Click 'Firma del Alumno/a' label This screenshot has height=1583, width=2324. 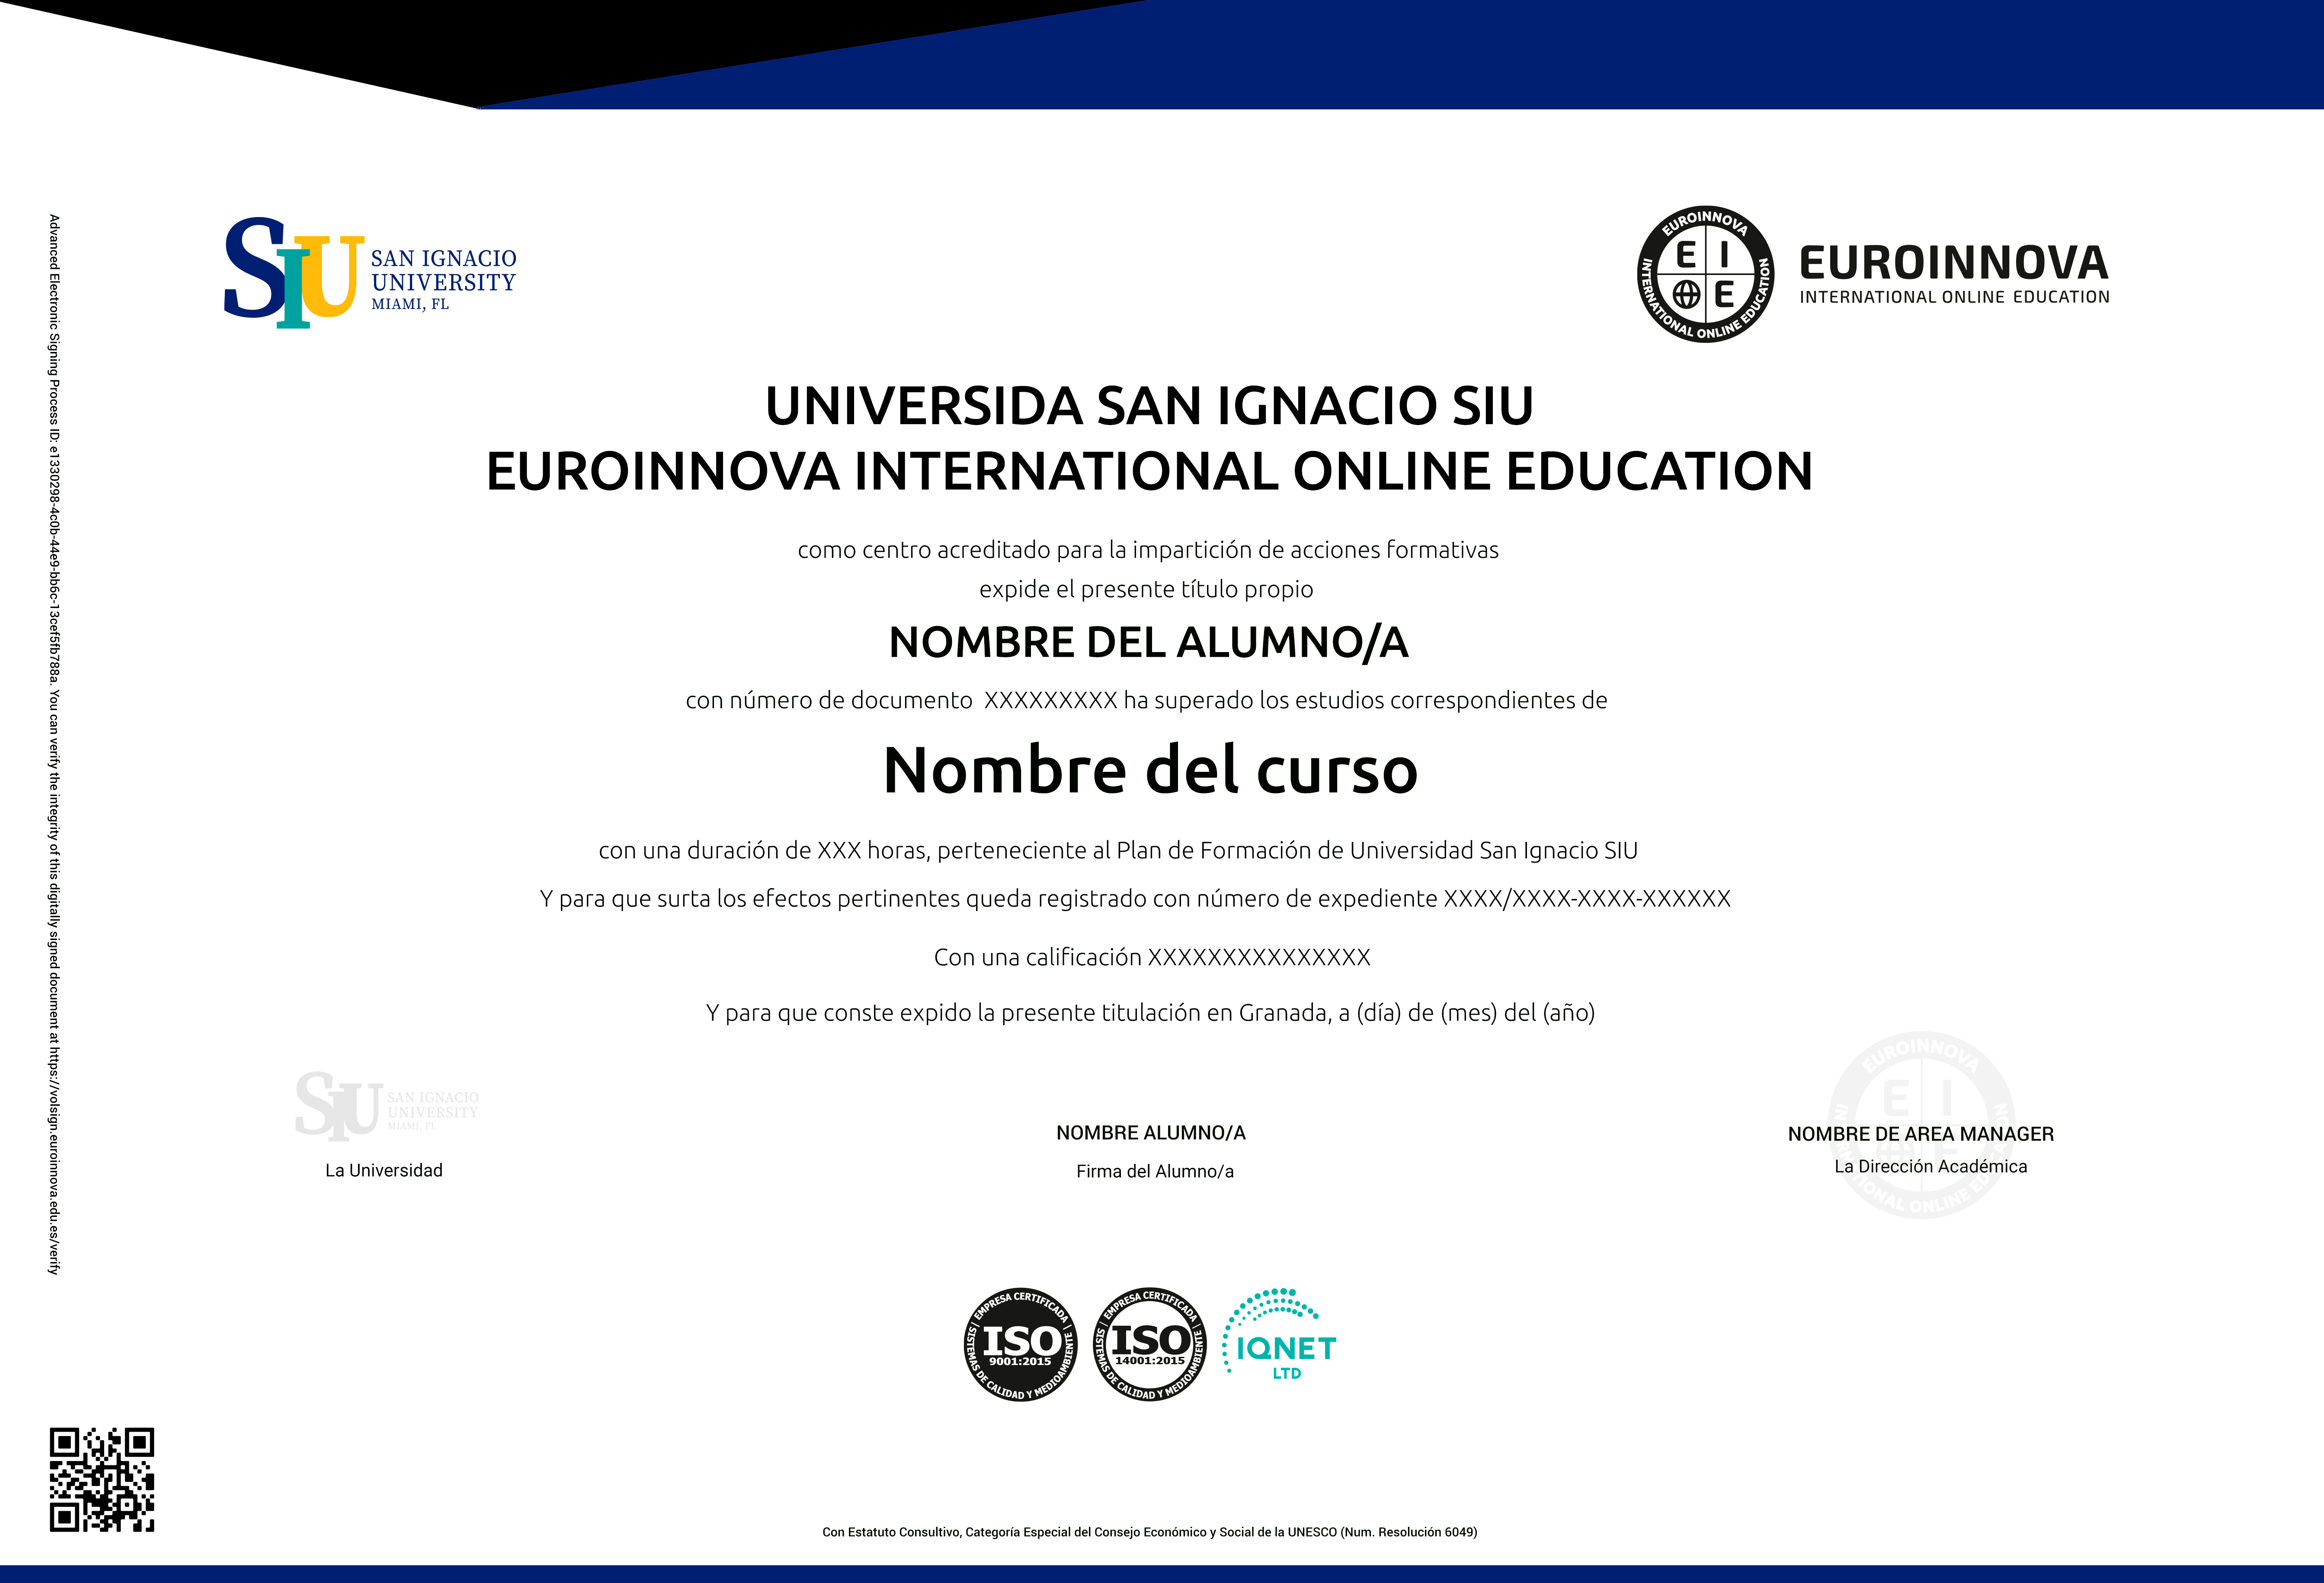coord(1155,1171)
